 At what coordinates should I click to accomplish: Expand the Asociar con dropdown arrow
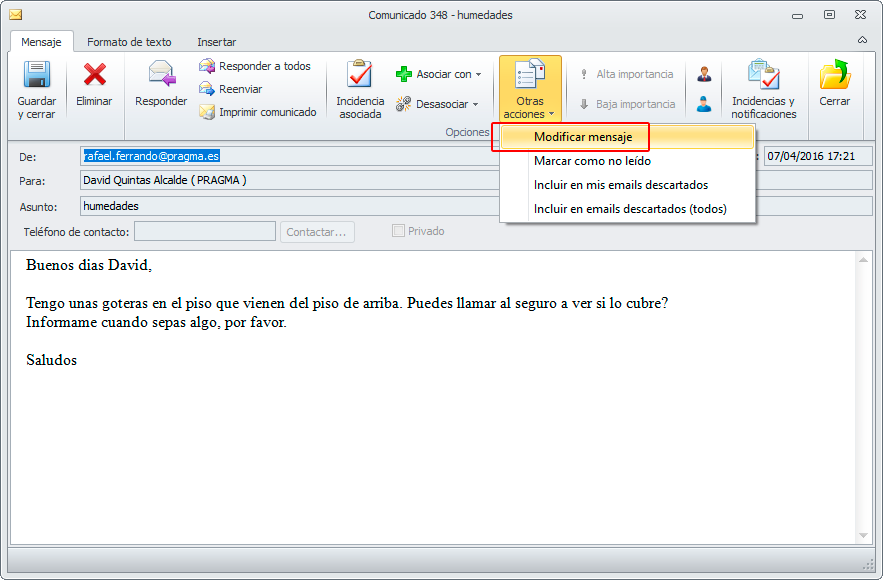tap(479, 74)
